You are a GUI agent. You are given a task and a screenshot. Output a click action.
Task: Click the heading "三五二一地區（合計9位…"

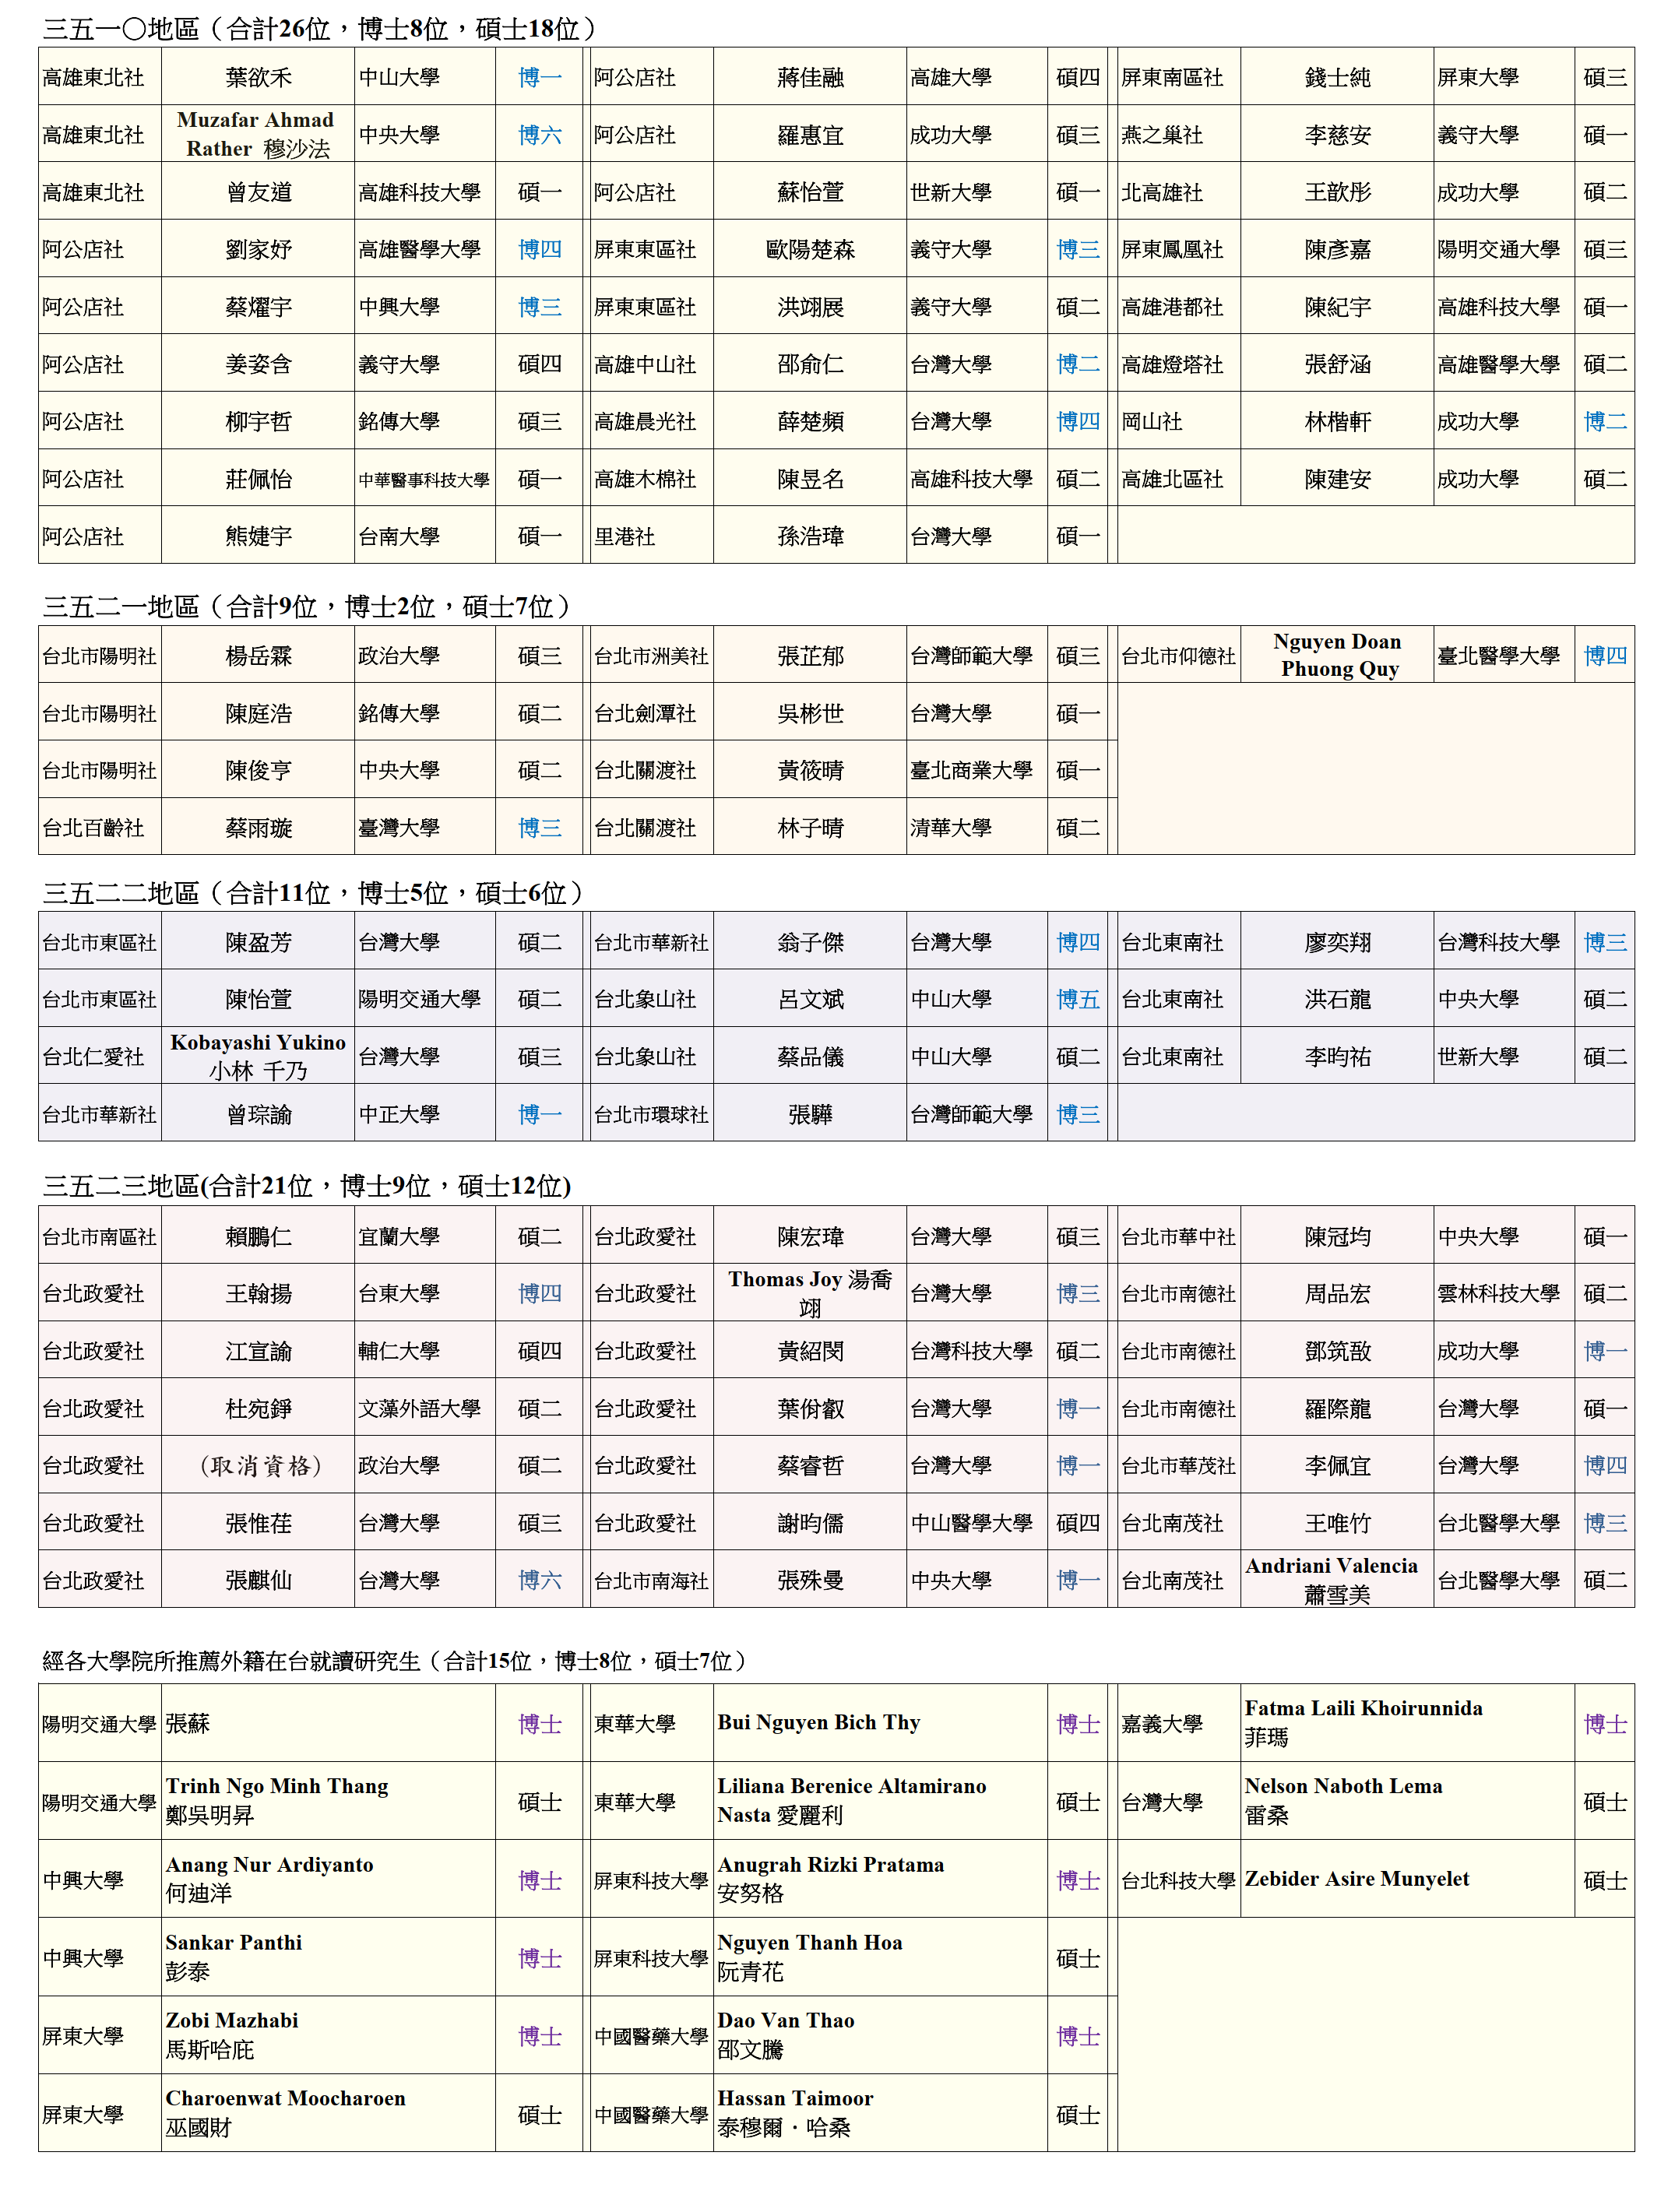pos(307,606)
